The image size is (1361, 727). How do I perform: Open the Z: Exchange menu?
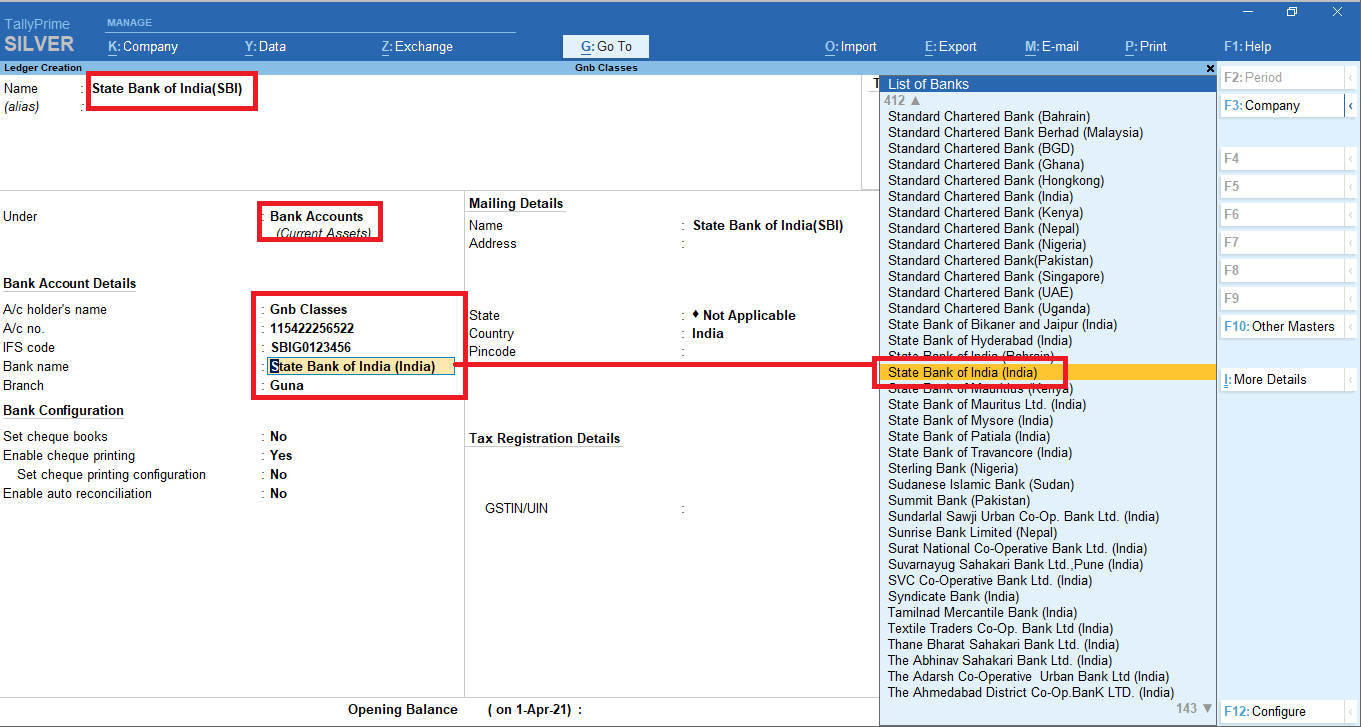click(417, 46)
